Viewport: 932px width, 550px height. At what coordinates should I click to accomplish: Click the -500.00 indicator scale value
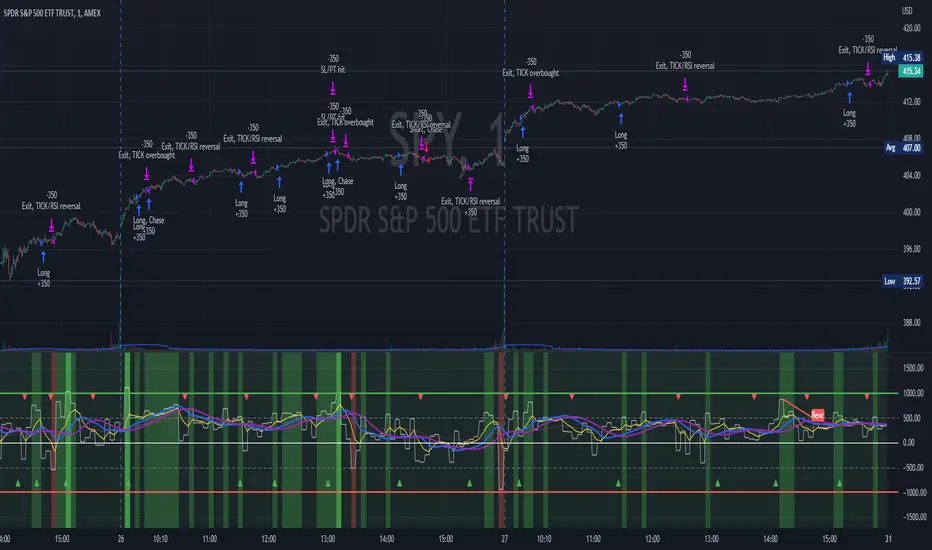913,467
